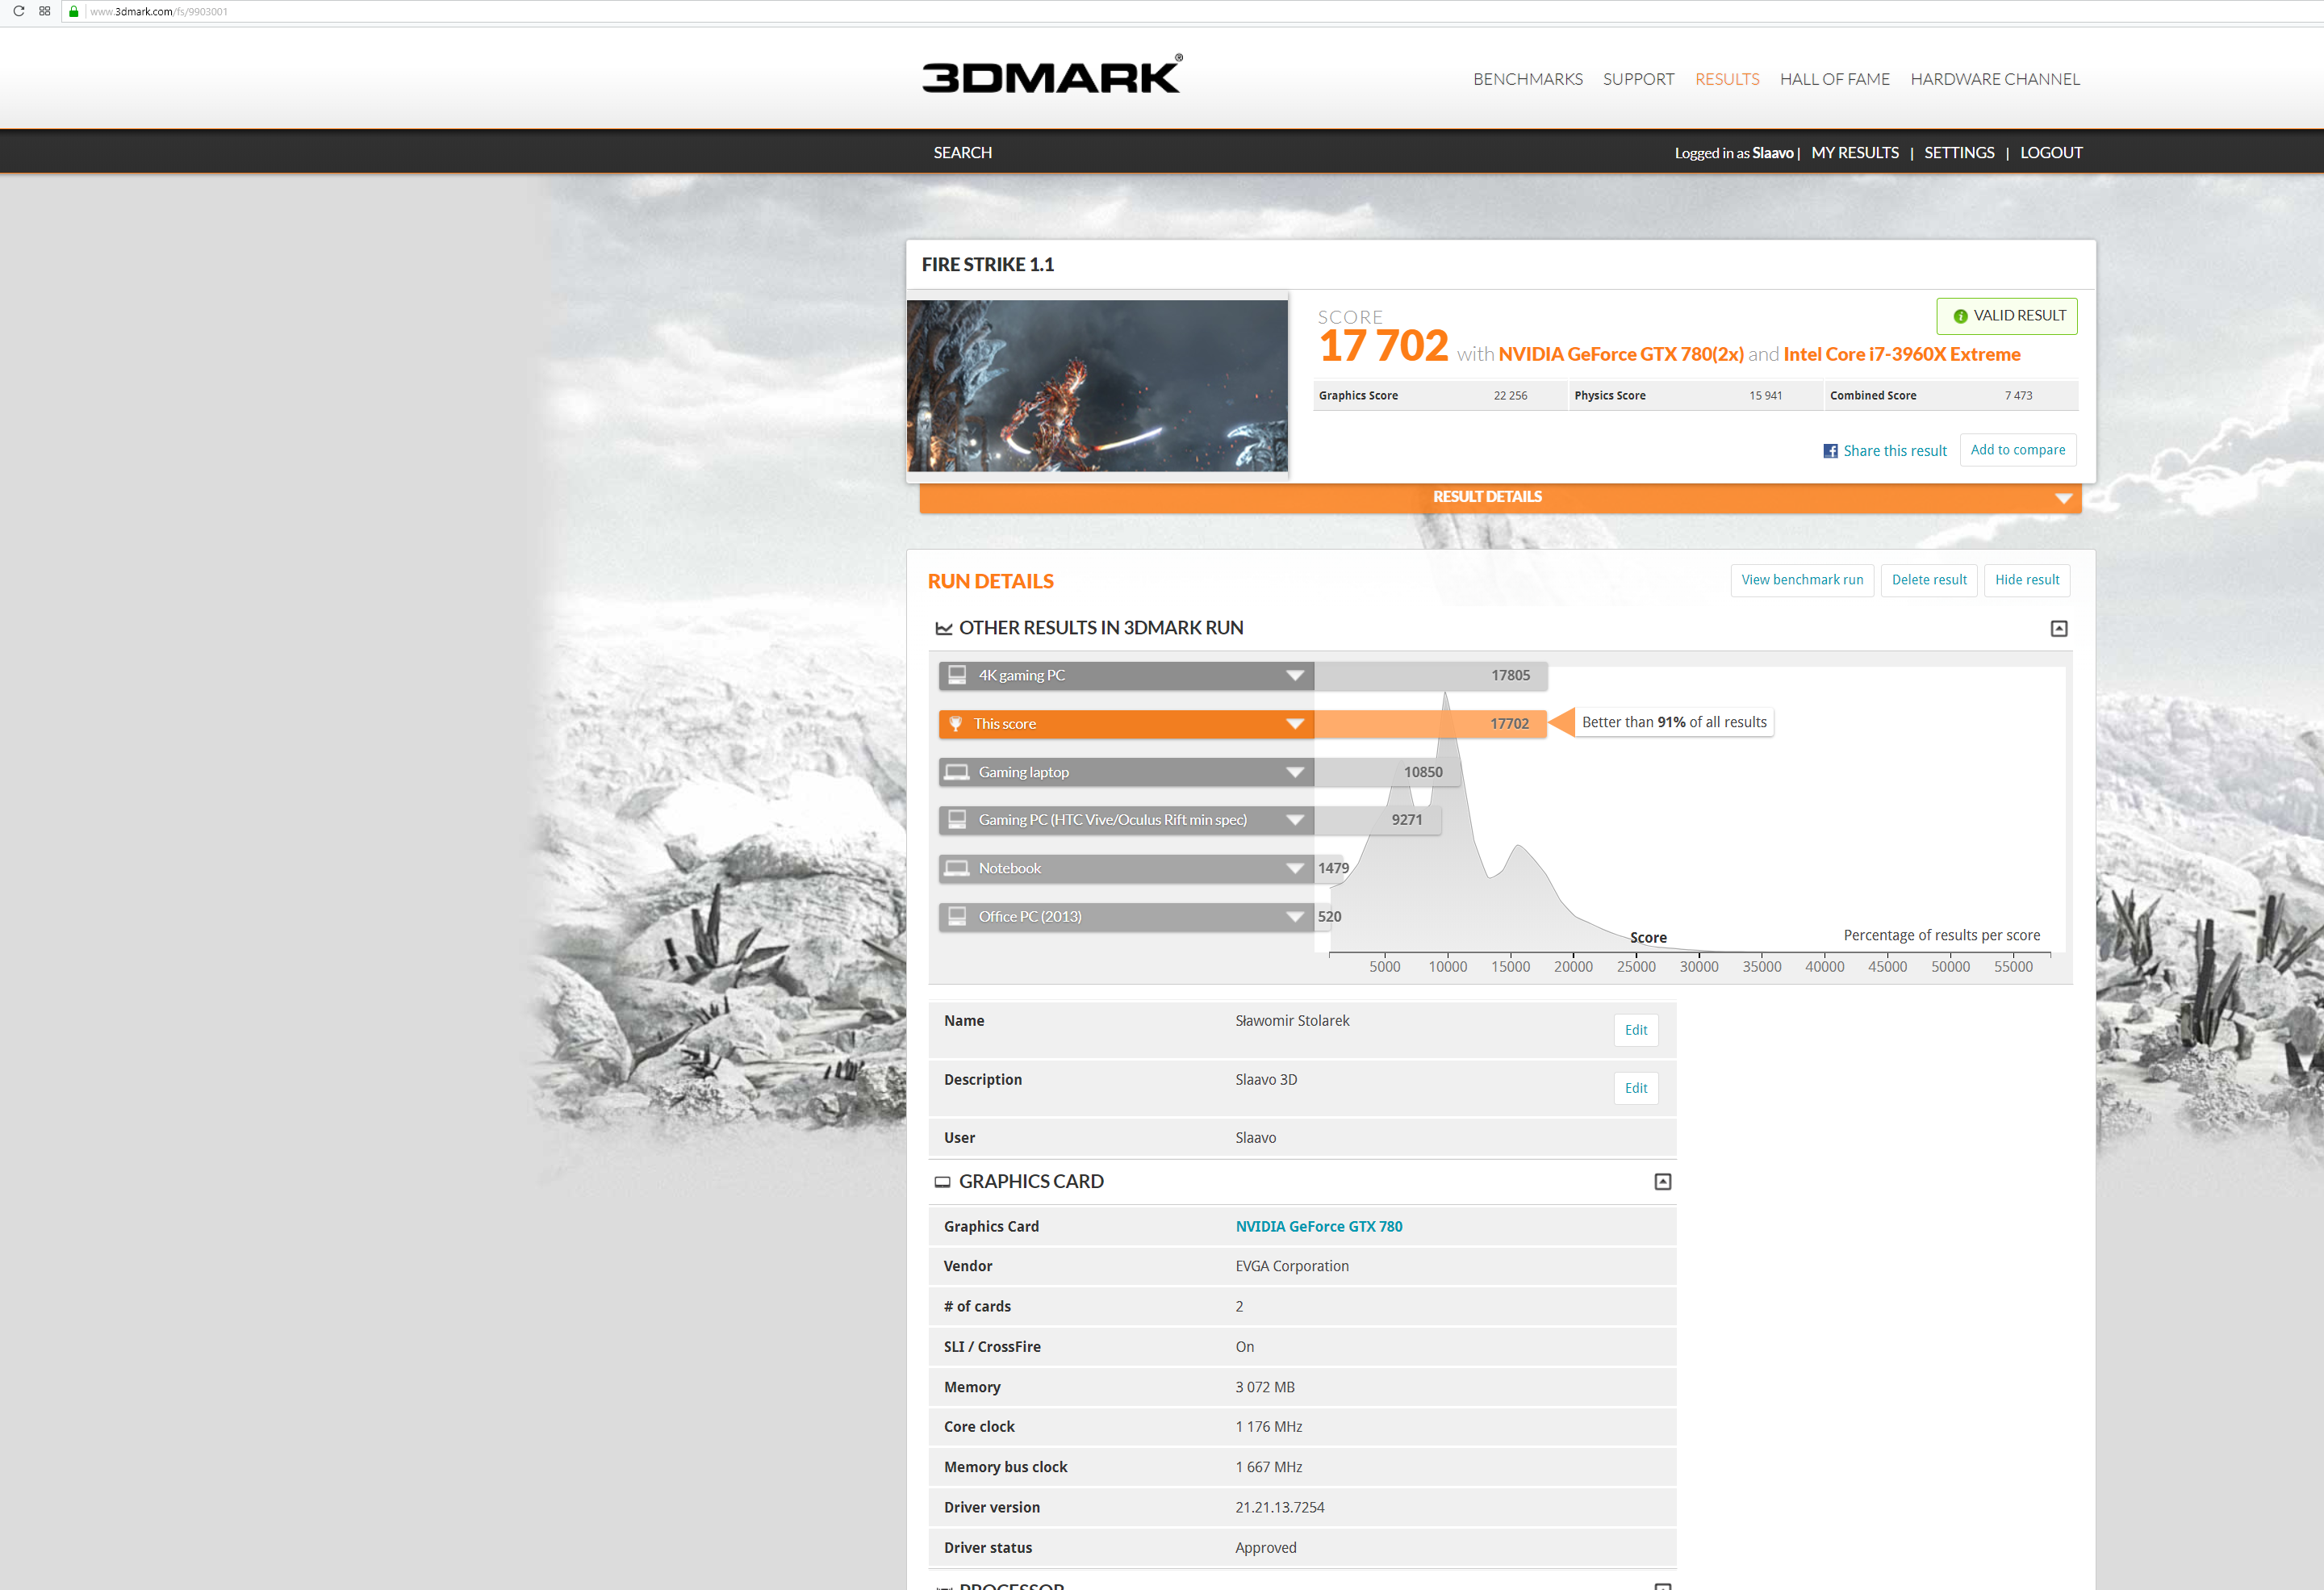Click the 10850 Gaming laptop bar

click(1387, 772)
